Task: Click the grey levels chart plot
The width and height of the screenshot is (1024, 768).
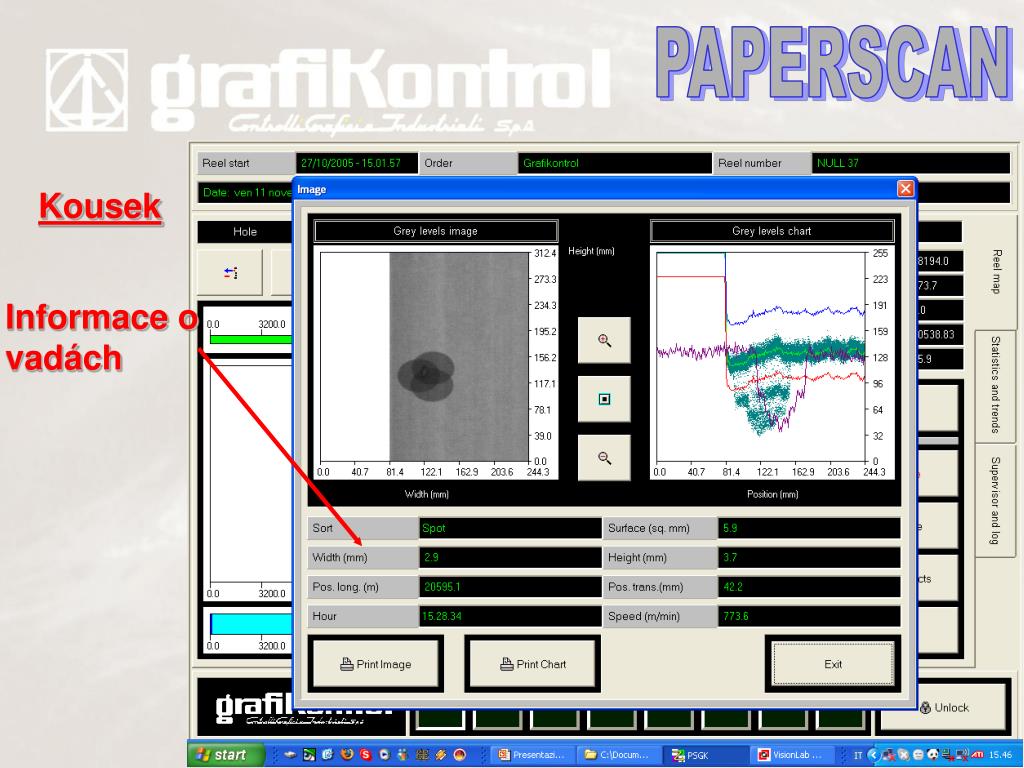Action: pyautogui.click(x=761, y=357)
